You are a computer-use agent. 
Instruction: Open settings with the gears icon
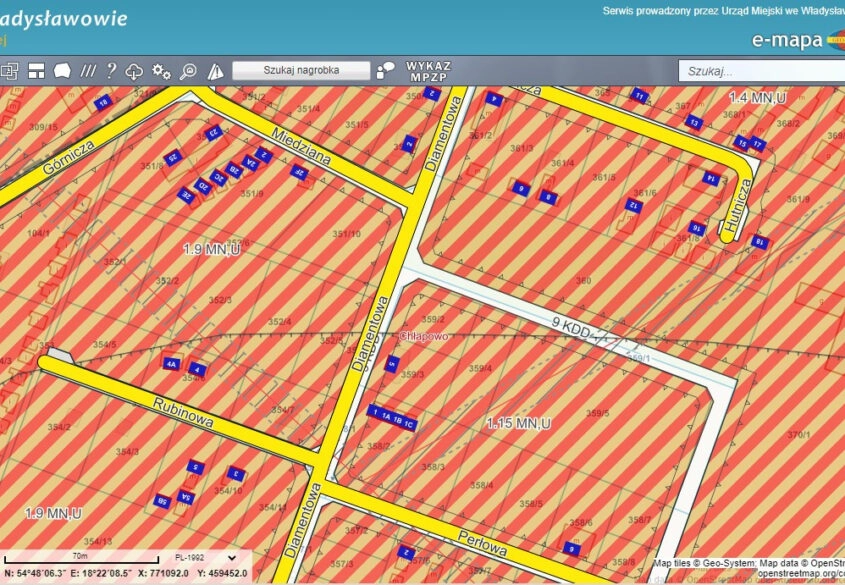[x=161, y=71]
